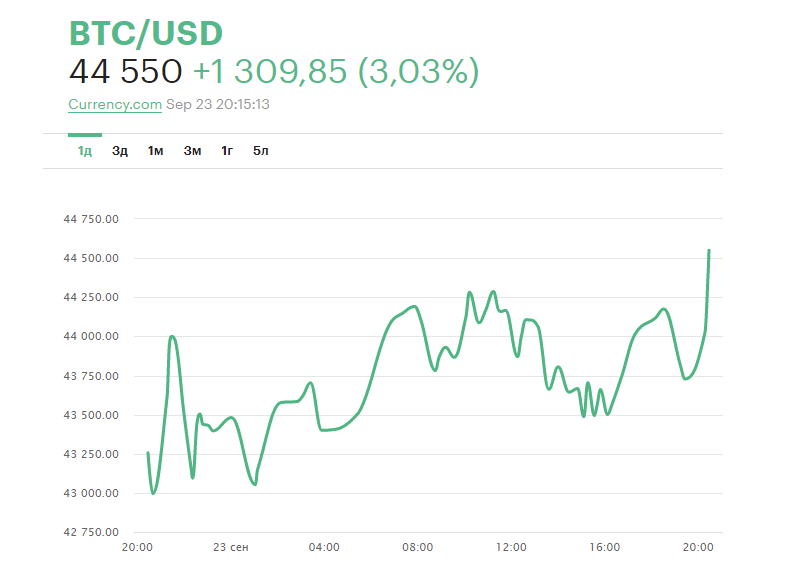
Task: Click the current price 44 550
Action: pos(126,72)
